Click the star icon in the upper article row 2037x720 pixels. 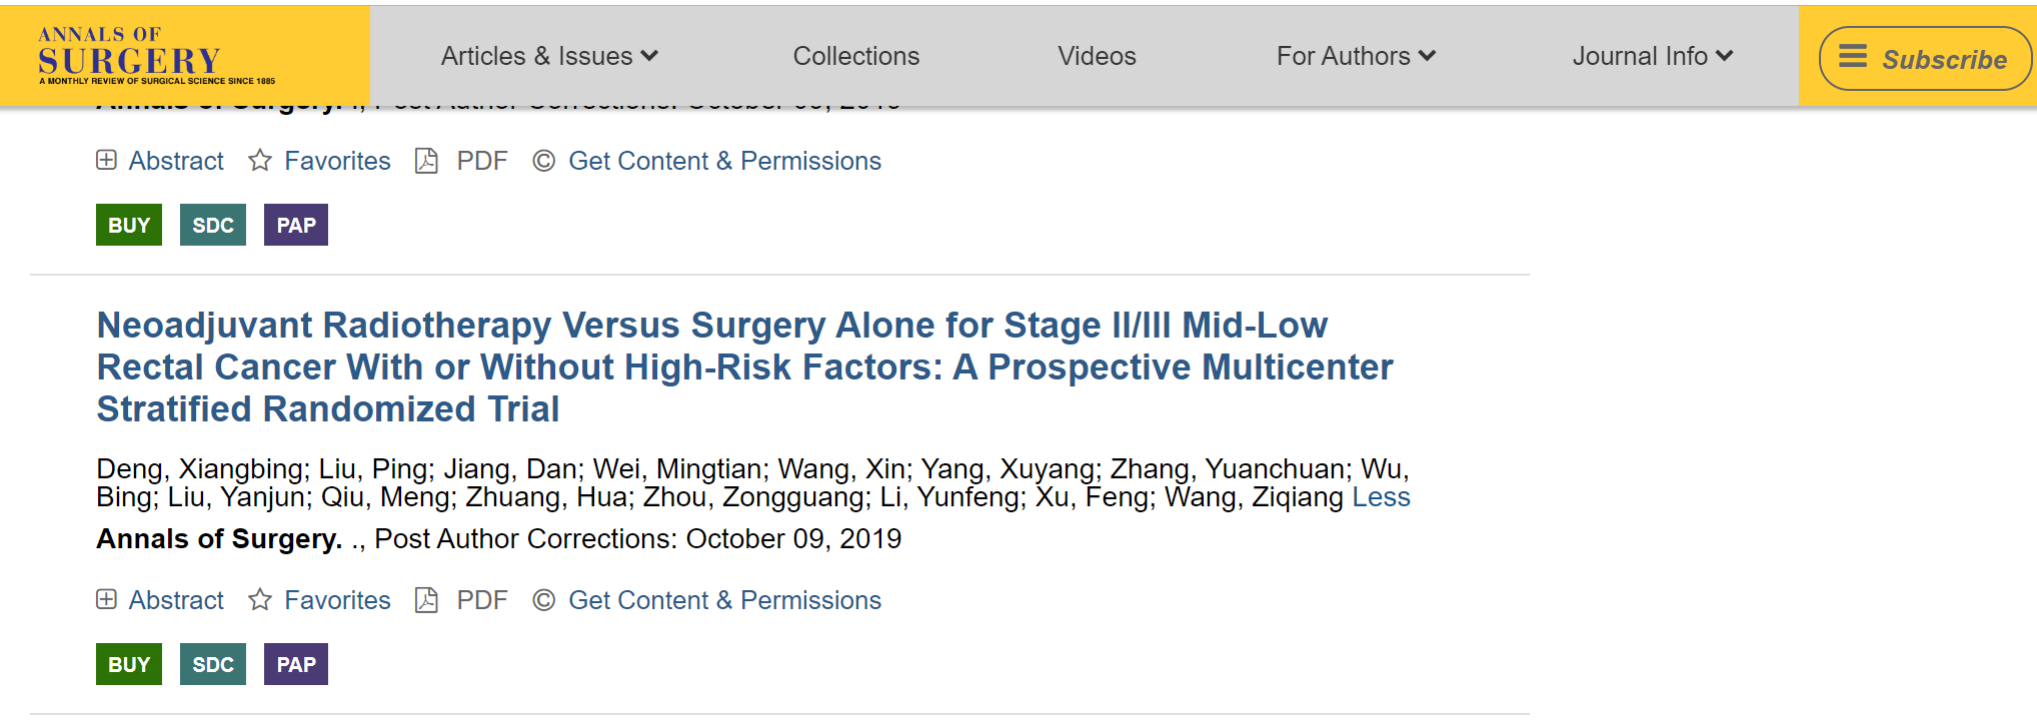[260, 161]
